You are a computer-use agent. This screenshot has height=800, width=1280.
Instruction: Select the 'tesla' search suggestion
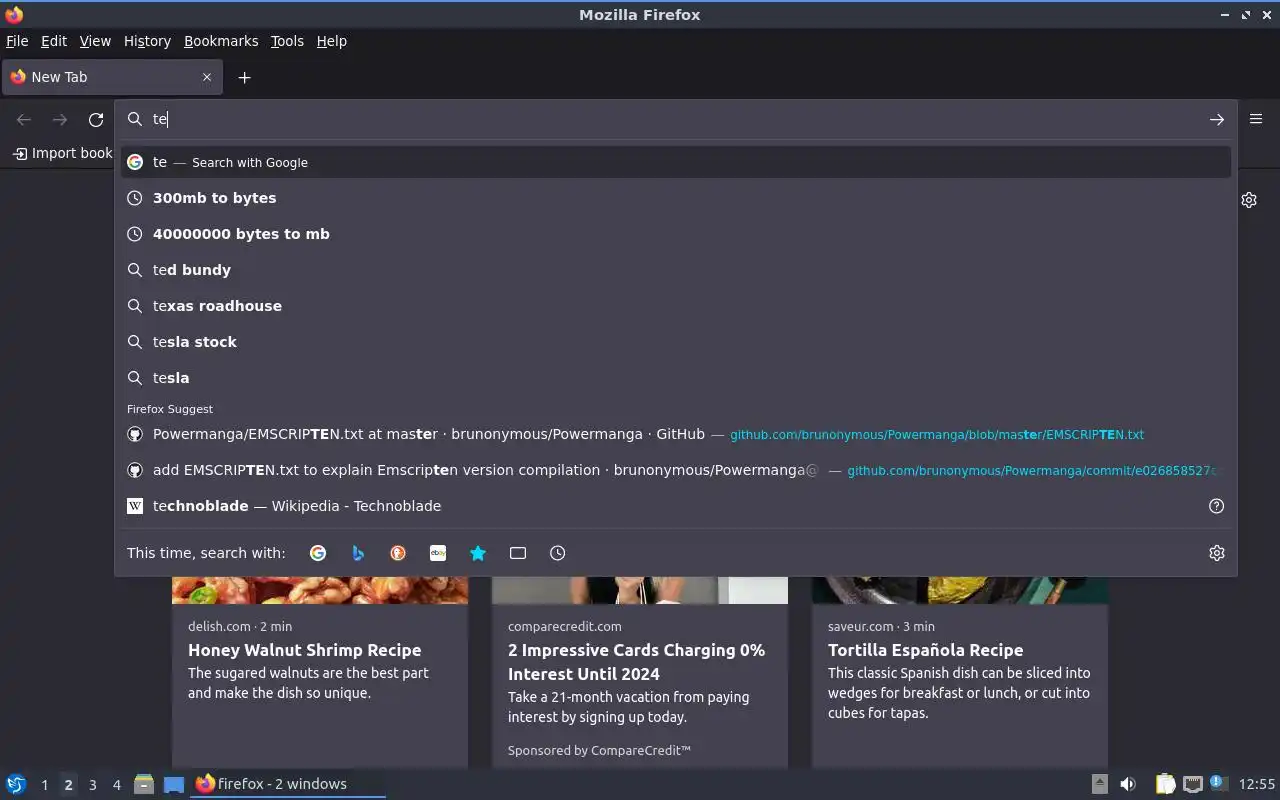point(676,378)
